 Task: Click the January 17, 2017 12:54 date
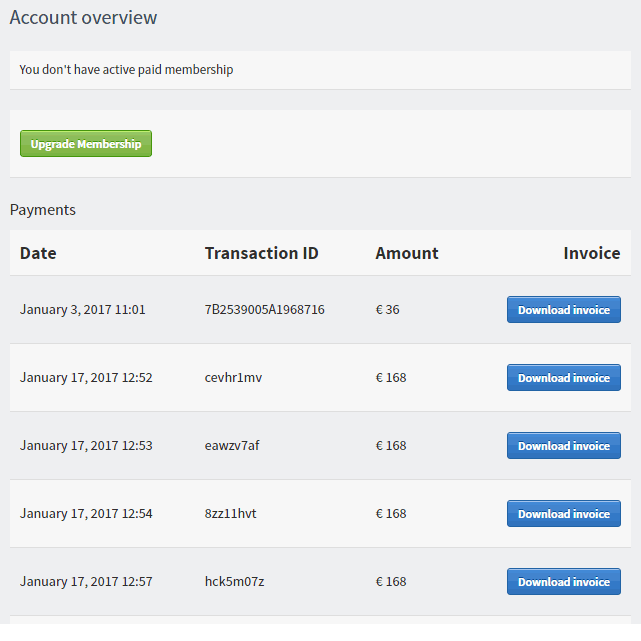pos(86,513)
